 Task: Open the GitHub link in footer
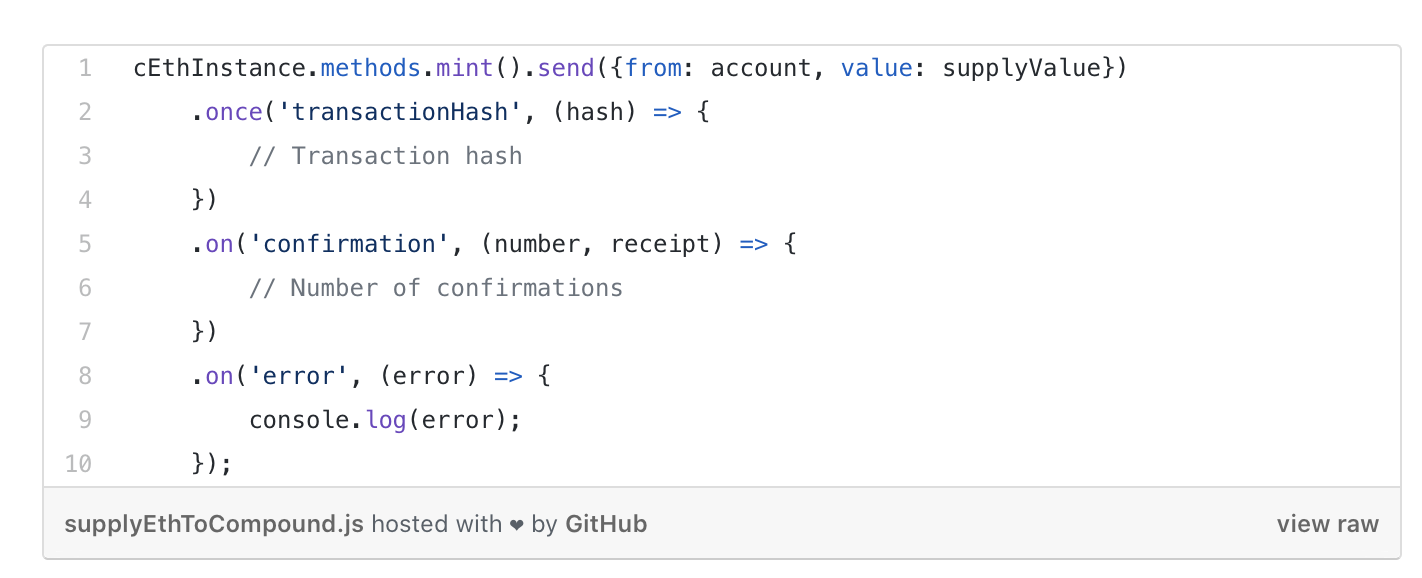[x=606, y=524]
